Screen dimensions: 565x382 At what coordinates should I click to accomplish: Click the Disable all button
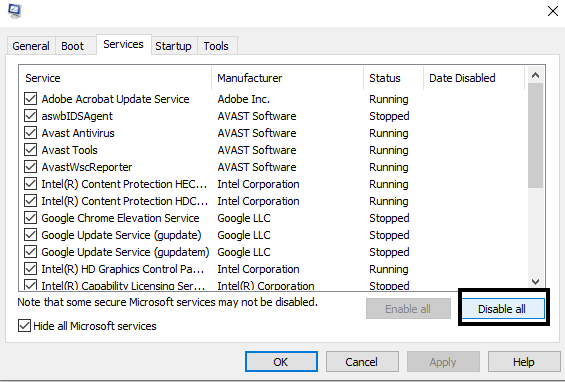(503, 309)
